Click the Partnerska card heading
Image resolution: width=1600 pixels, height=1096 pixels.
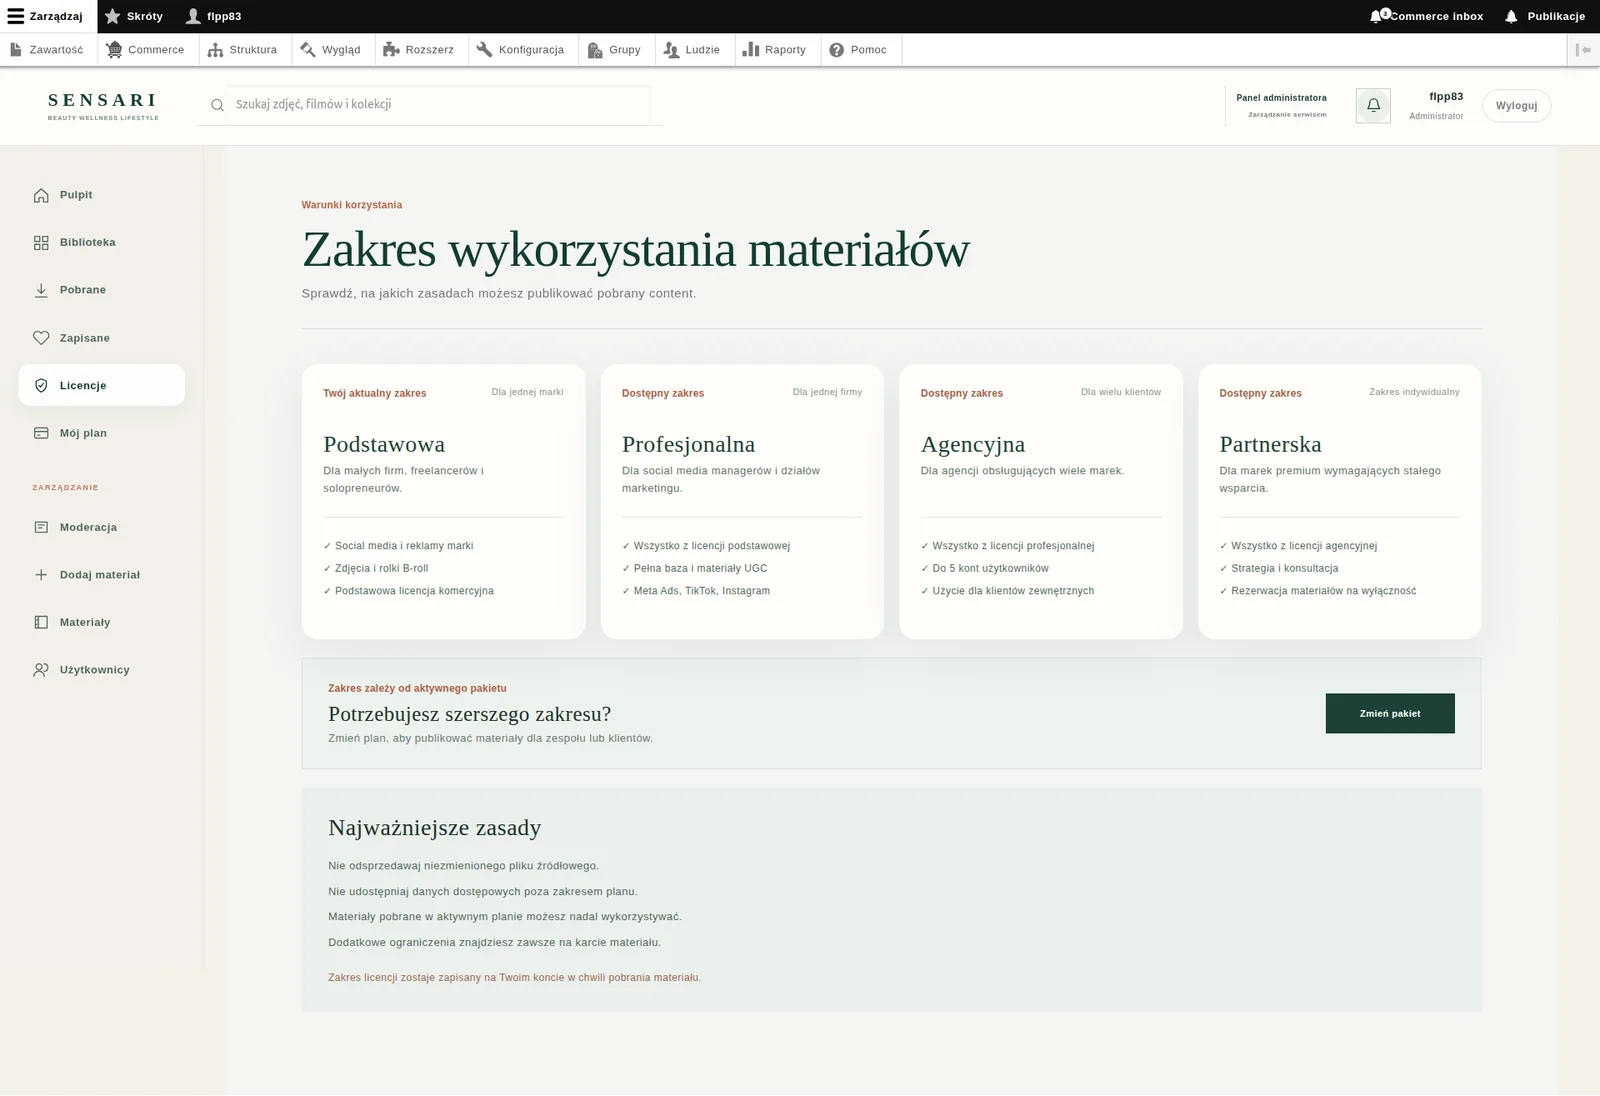1270,444
